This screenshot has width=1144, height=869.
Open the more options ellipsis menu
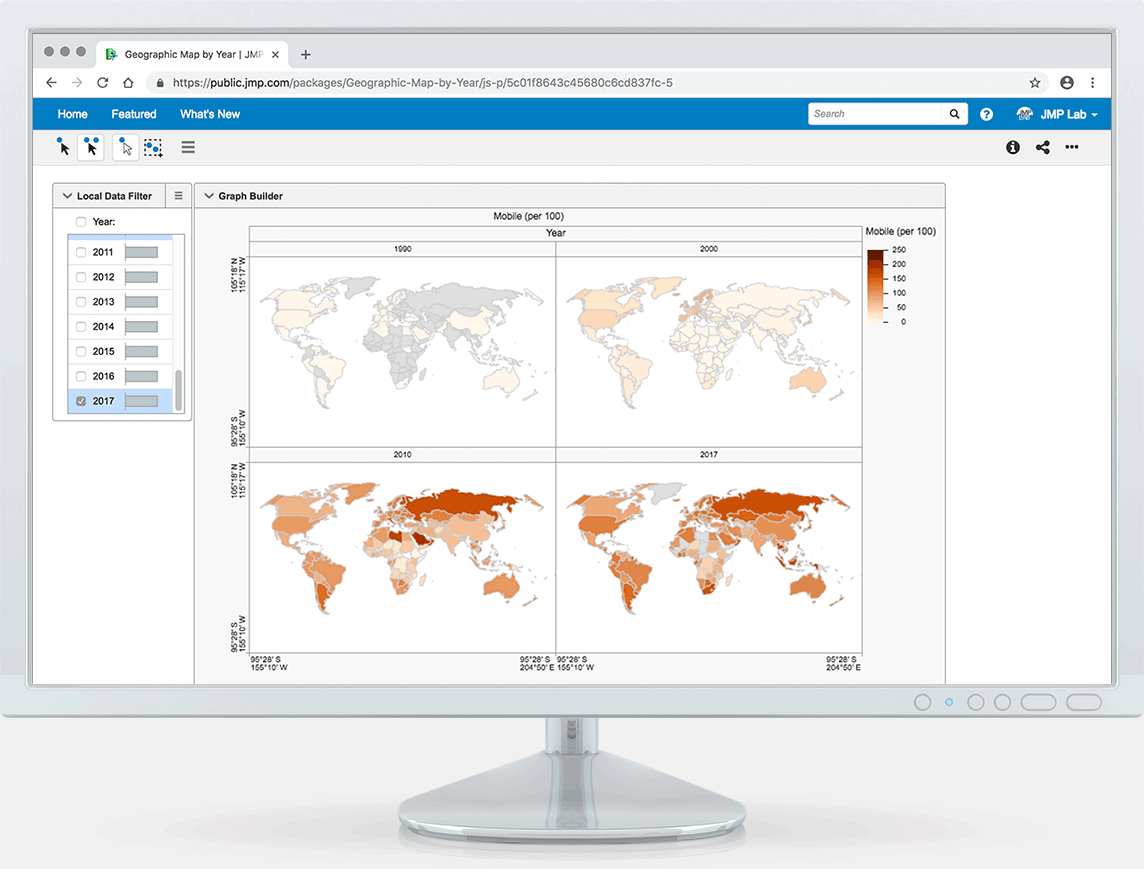click(x=1072, y=147)
